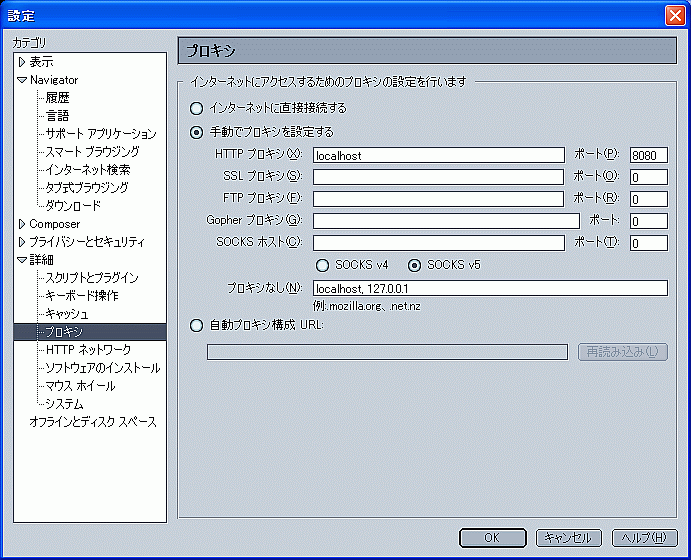Open the 履歴 settings in tree
This screenshot has width=691, height=560.
coord(57,98)
